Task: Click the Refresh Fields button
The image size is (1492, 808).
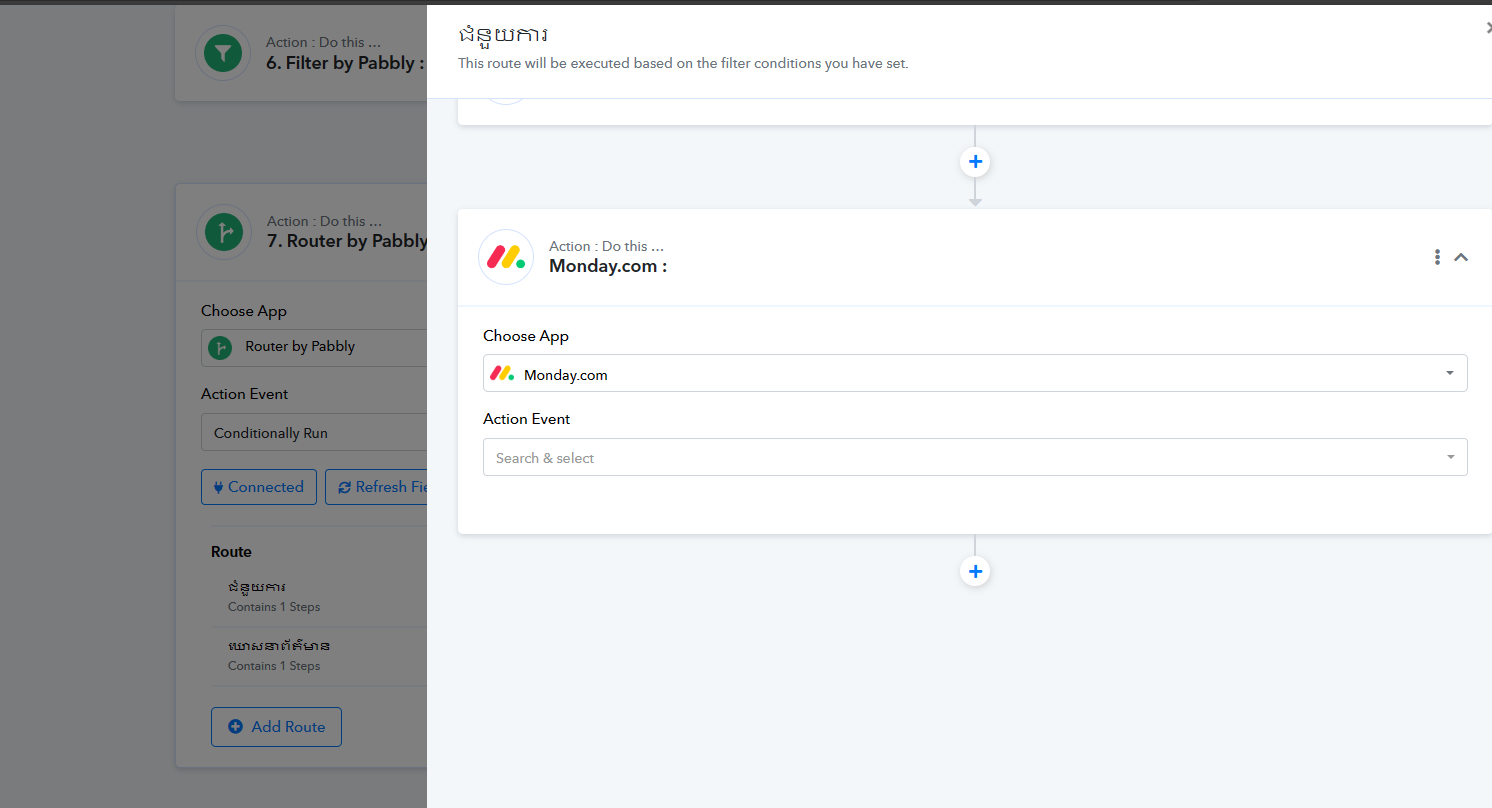Action: click(376, 487)
